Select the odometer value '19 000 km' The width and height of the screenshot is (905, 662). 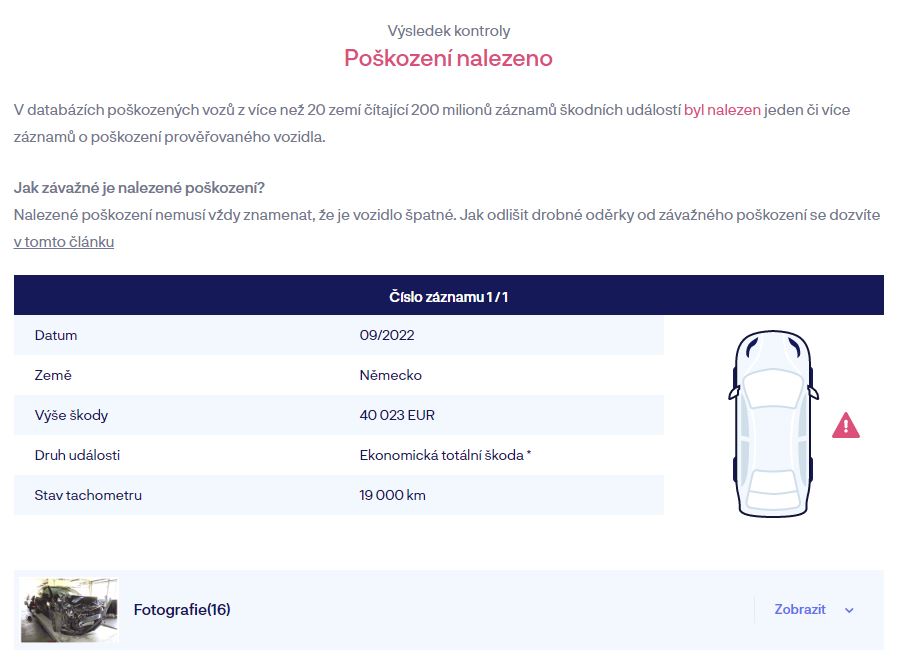click(392, 495)
